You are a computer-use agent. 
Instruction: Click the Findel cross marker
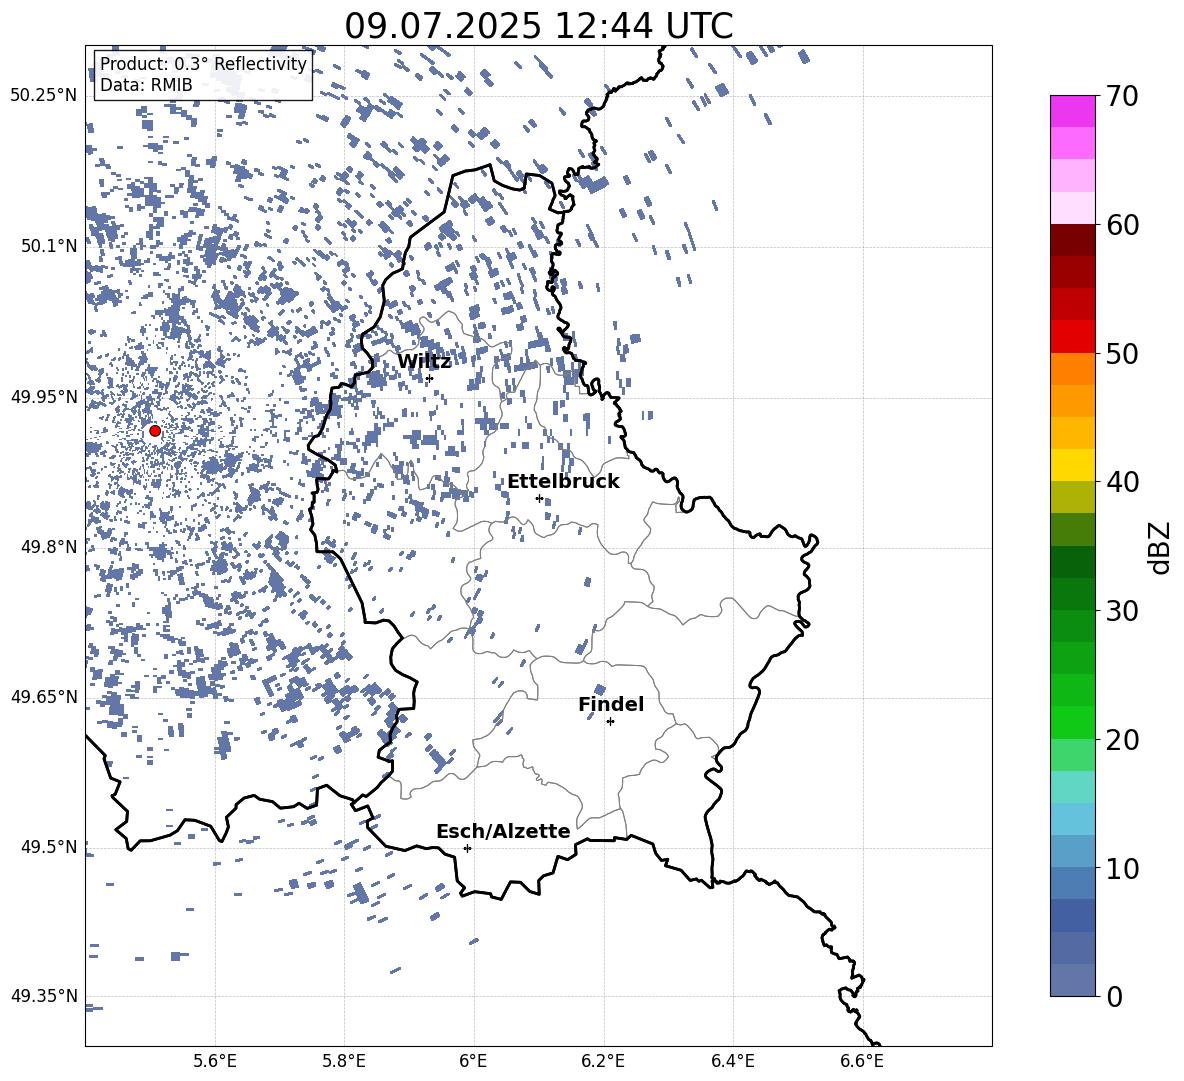(x=610, y=722)
